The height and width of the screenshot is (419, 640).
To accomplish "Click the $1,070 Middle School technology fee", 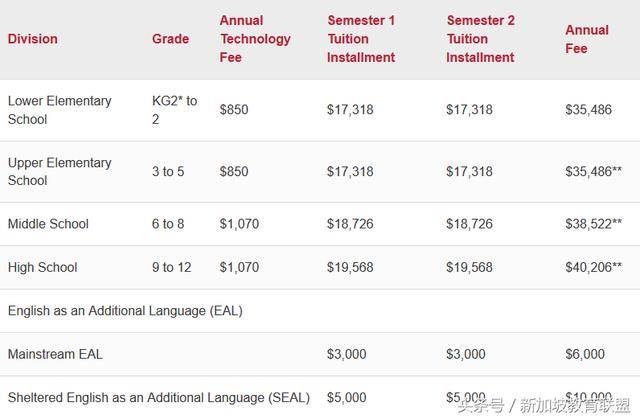I will pyautogui.click(x=239, y=224).
